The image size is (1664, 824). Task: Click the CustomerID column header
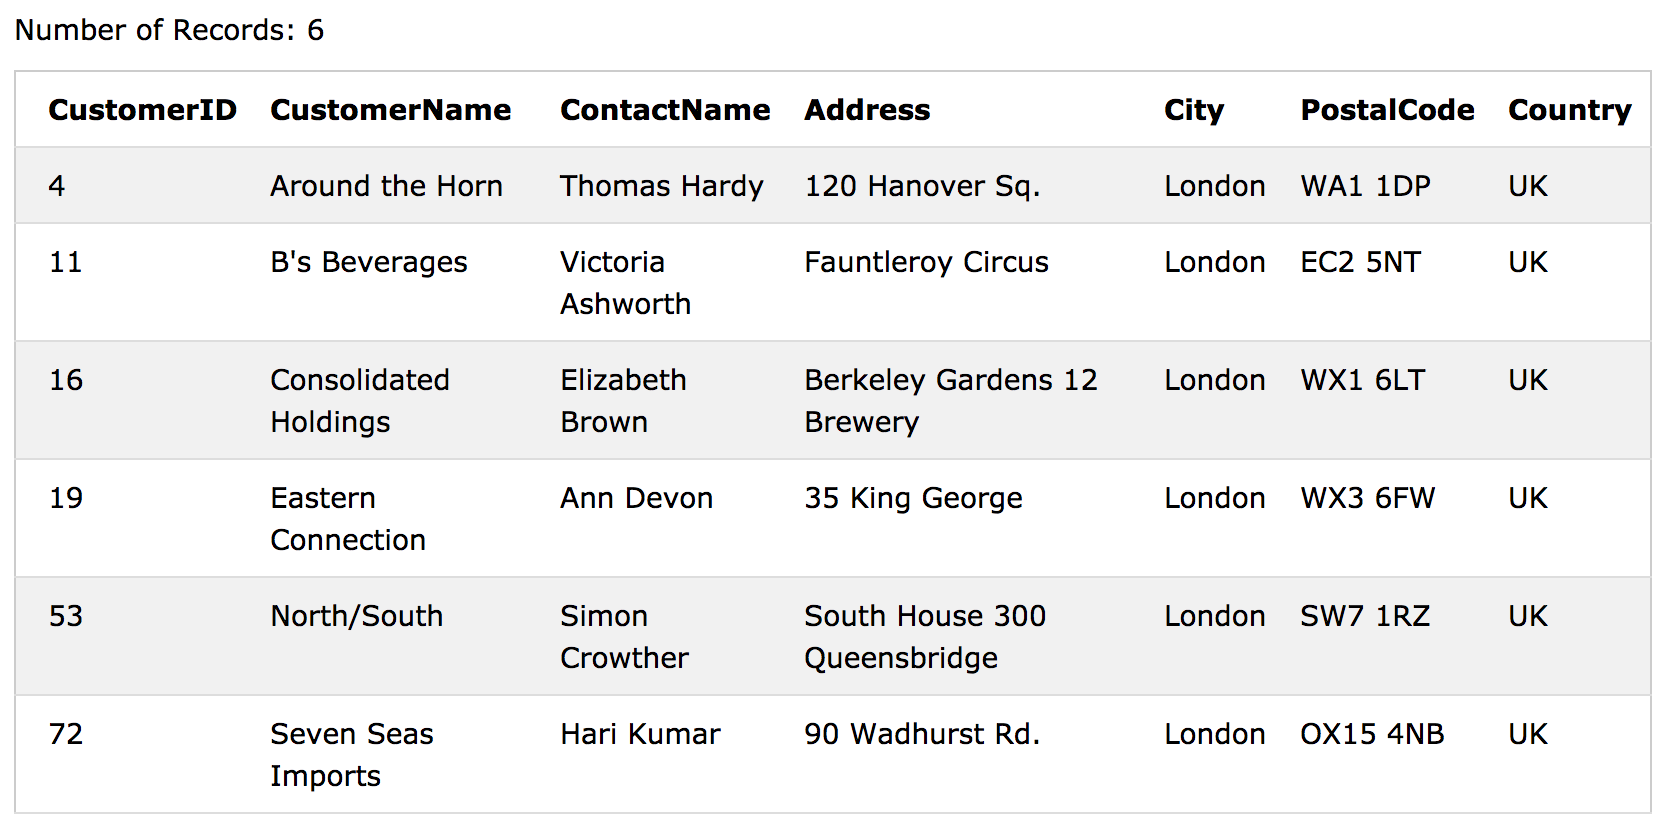(x=142, y=110)
